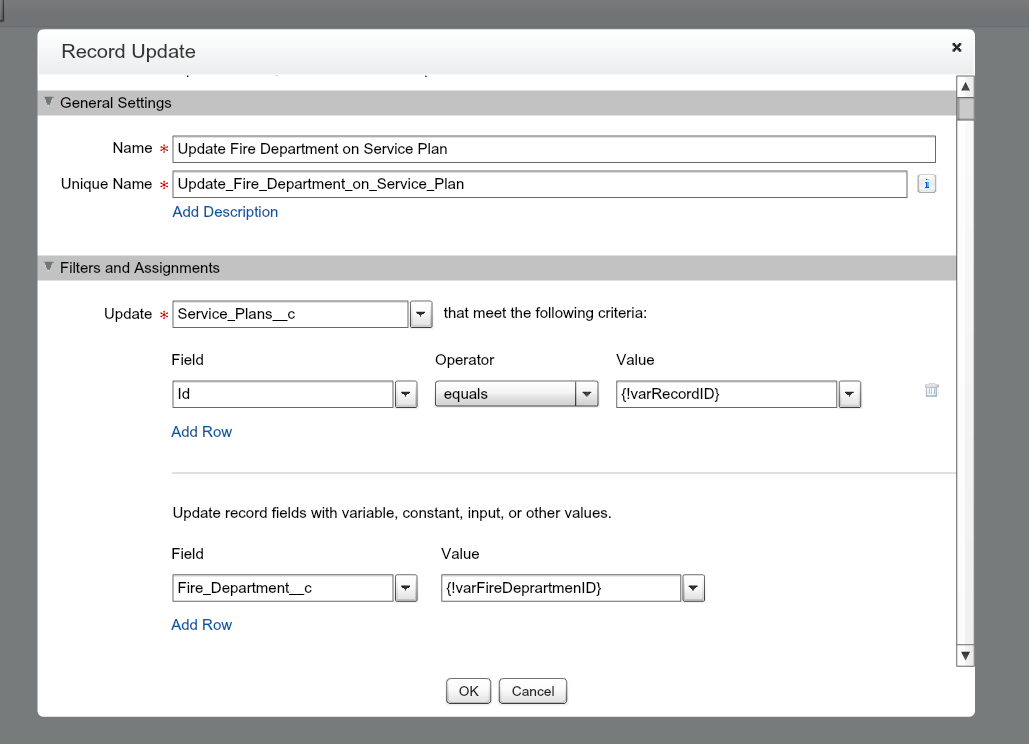Close the Record Update dialog
This screenshot has width=1029, height=744.
point(956,47)
